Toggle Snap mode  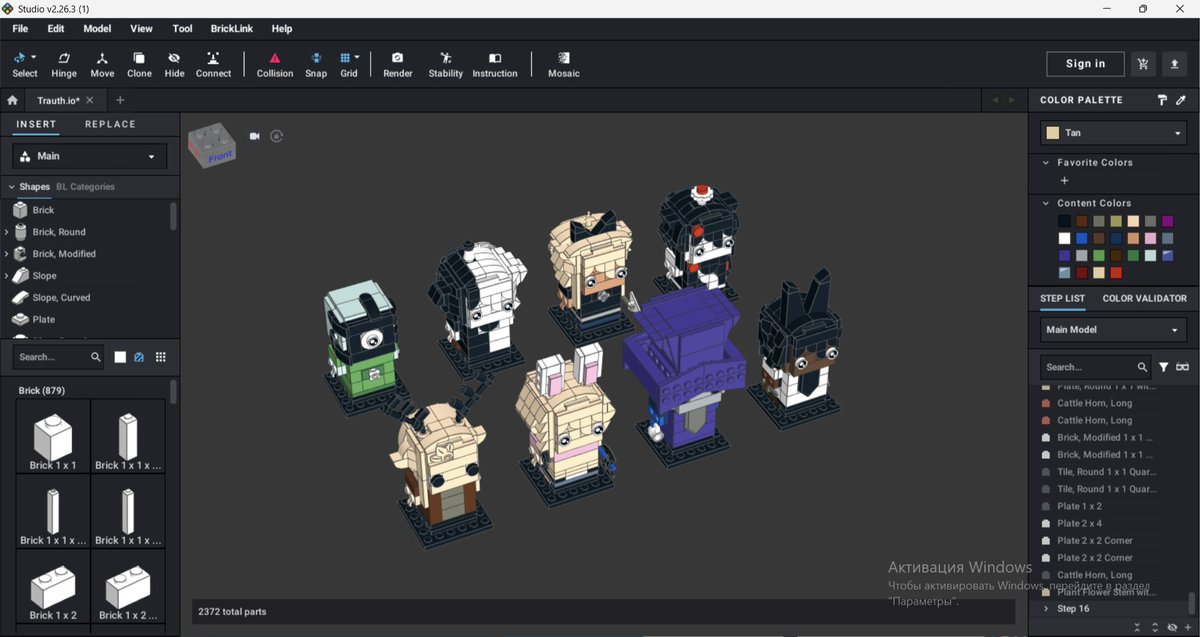(316, 65)
